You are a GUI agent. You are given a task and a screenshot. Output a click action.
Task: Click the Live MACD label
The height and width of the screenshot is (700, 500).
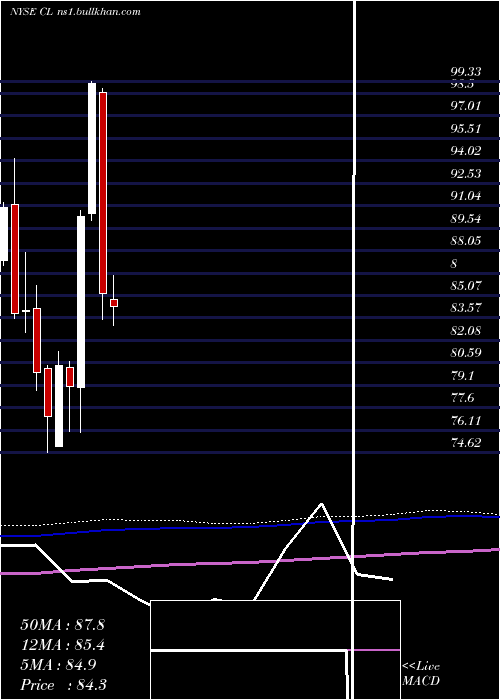click(x=421, y=673)
